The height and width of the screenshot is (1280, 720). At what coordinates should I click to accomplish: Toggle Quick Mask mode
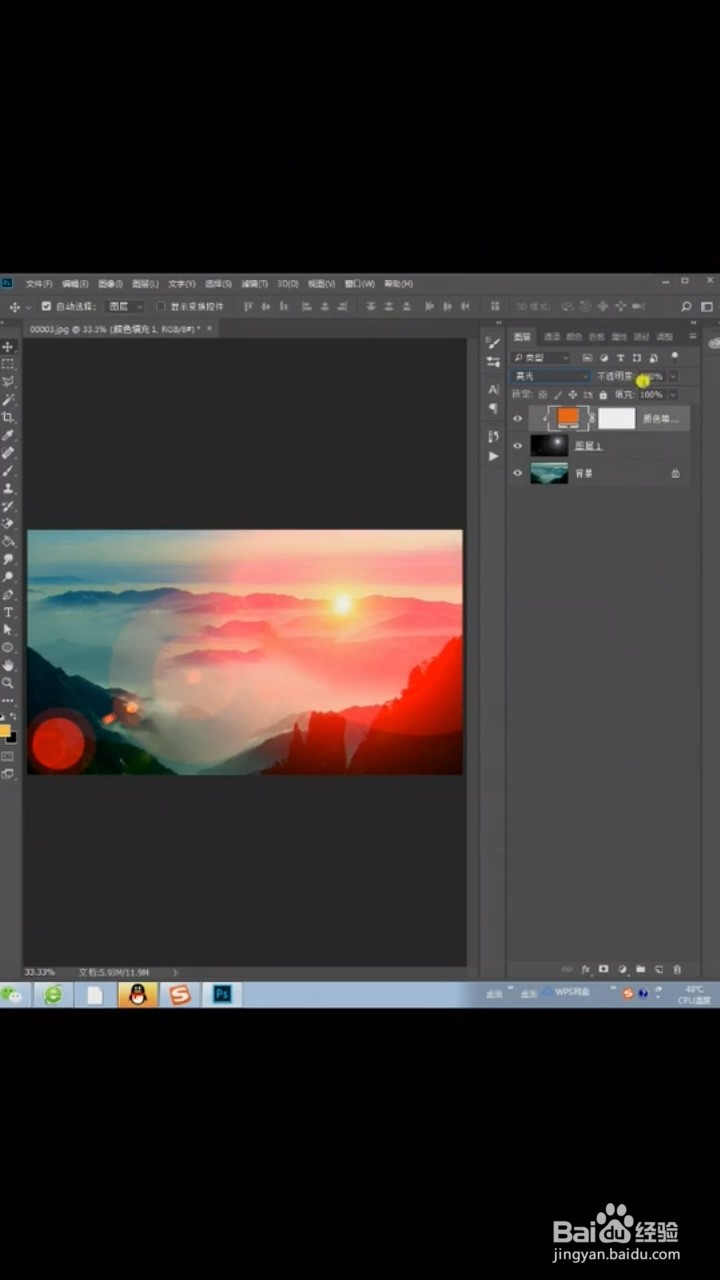(8, 756)
